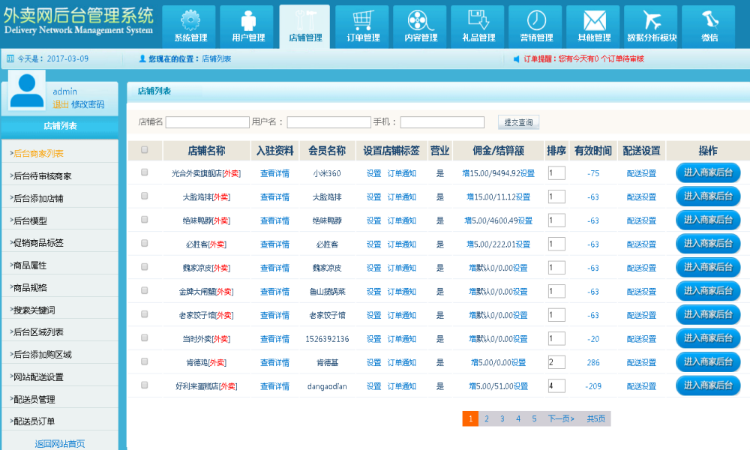This screenshot has width=750, height=450.
Task: Toggle the select-all checkbox in table header
Action: tap(145, 150)
